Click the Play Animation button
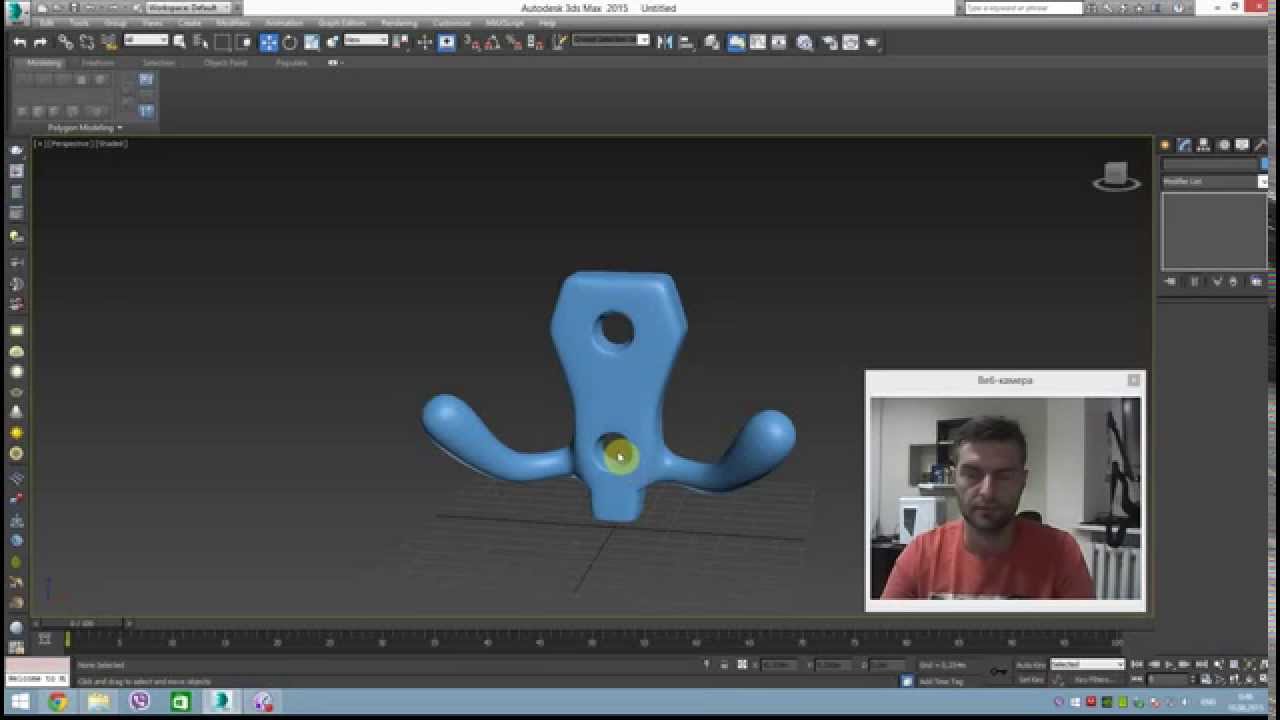Viewport: 1280px width, 720px height. point(1169,664)
